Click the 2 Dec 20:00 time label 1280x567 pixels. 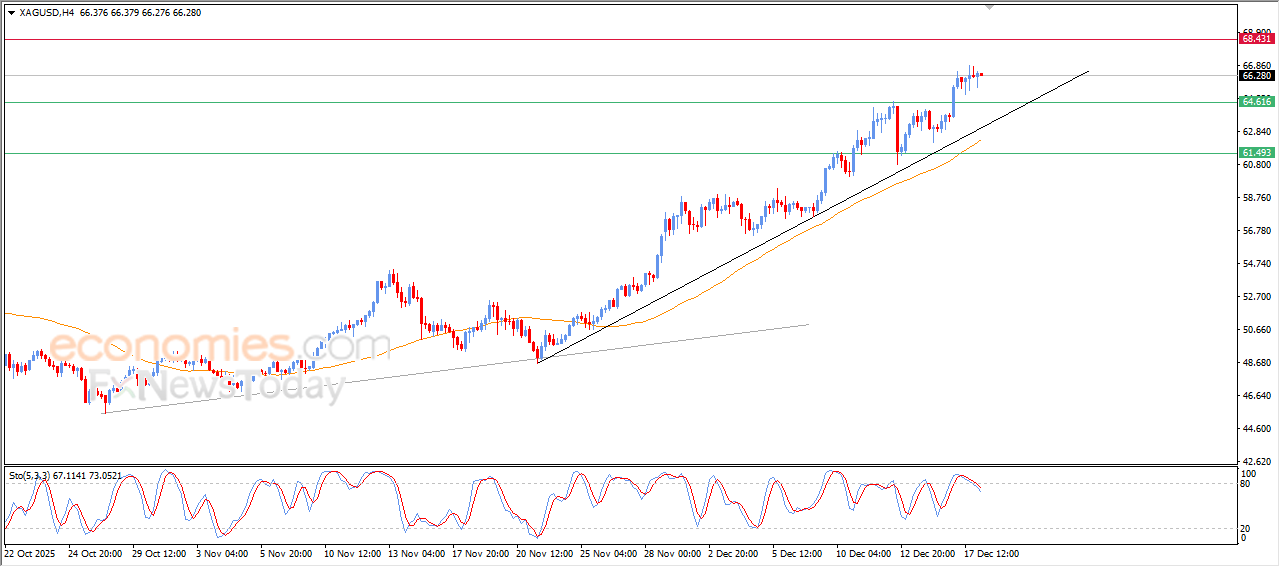[x=735, y=553]
